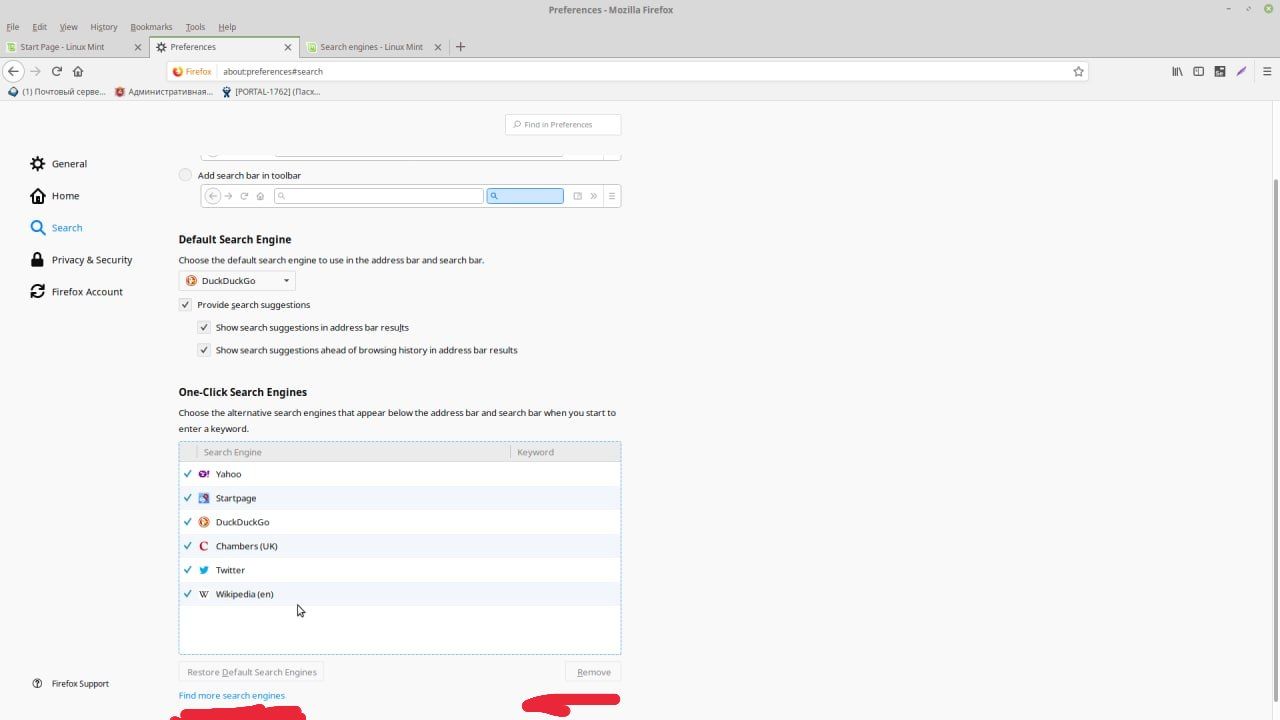Click the Firefox Support help icon

tap(37, 684)
